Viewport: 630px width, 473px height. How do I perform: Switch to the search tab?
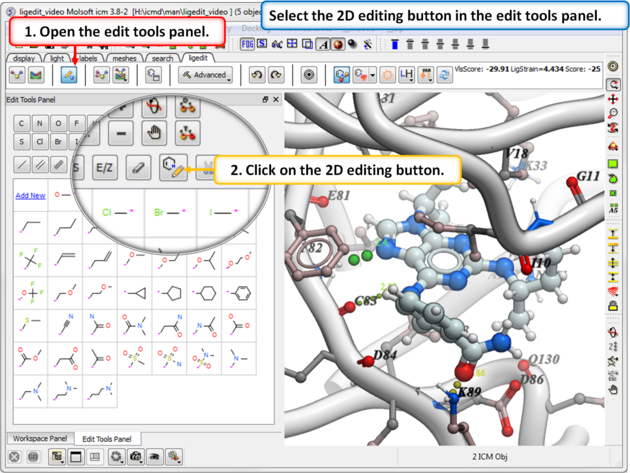162,58
